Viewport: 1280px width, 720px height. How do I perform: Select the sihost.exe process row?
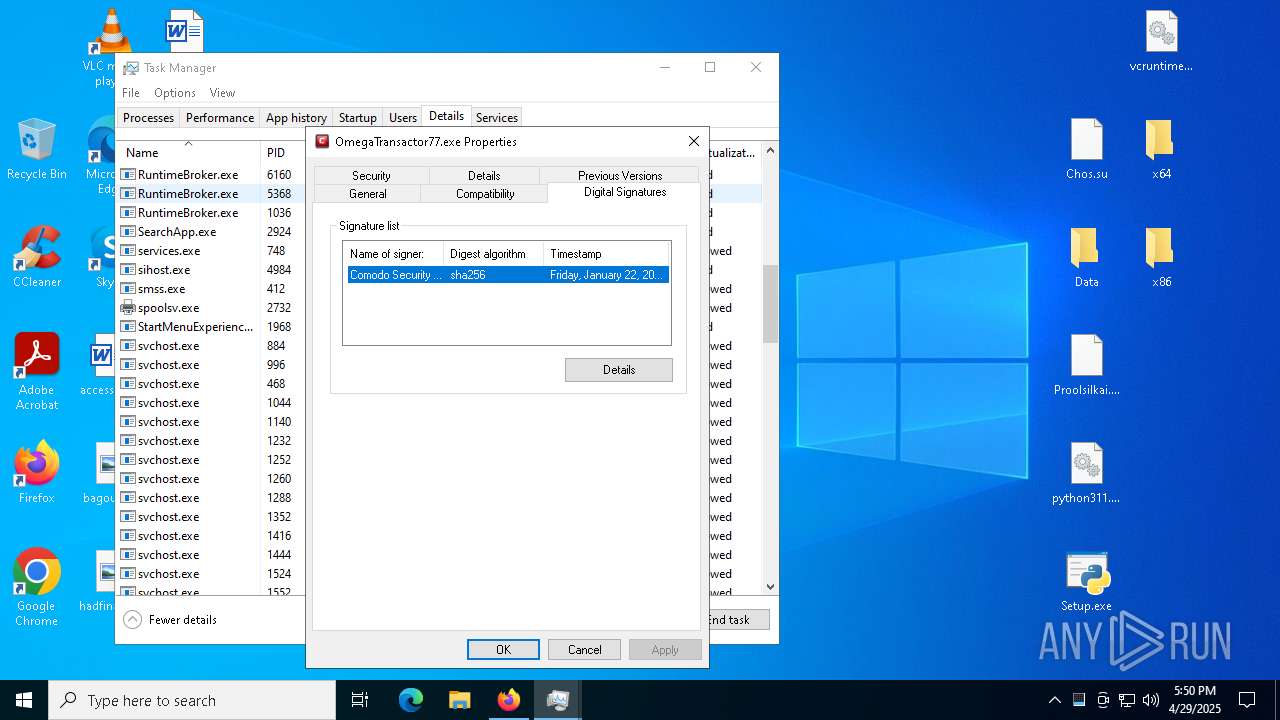pyautogui.click(x=211, y=269)
